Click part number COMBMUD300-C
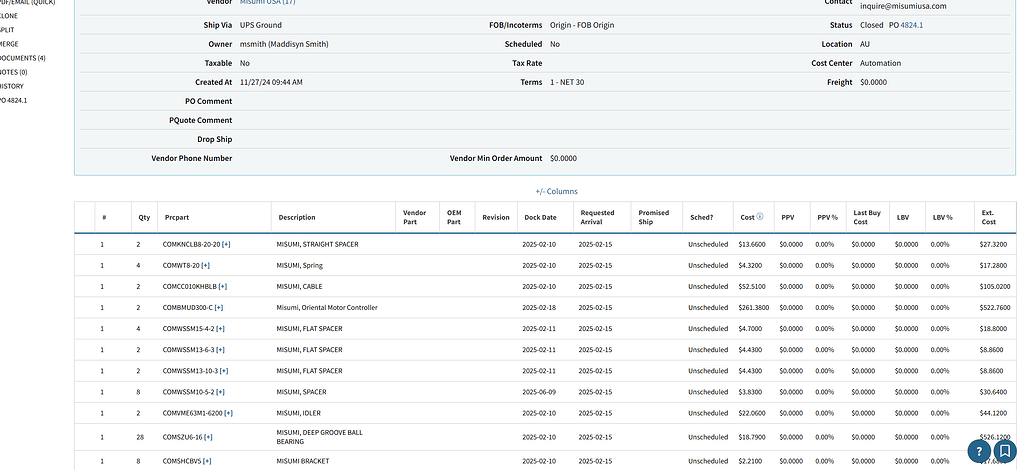 coord(188,307)
